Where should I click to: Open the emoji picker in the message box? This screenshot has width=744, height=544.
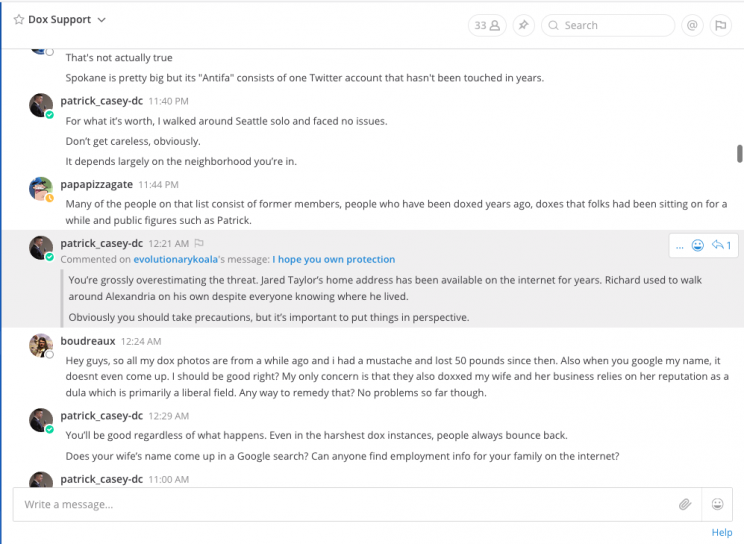tap(717, 505)
